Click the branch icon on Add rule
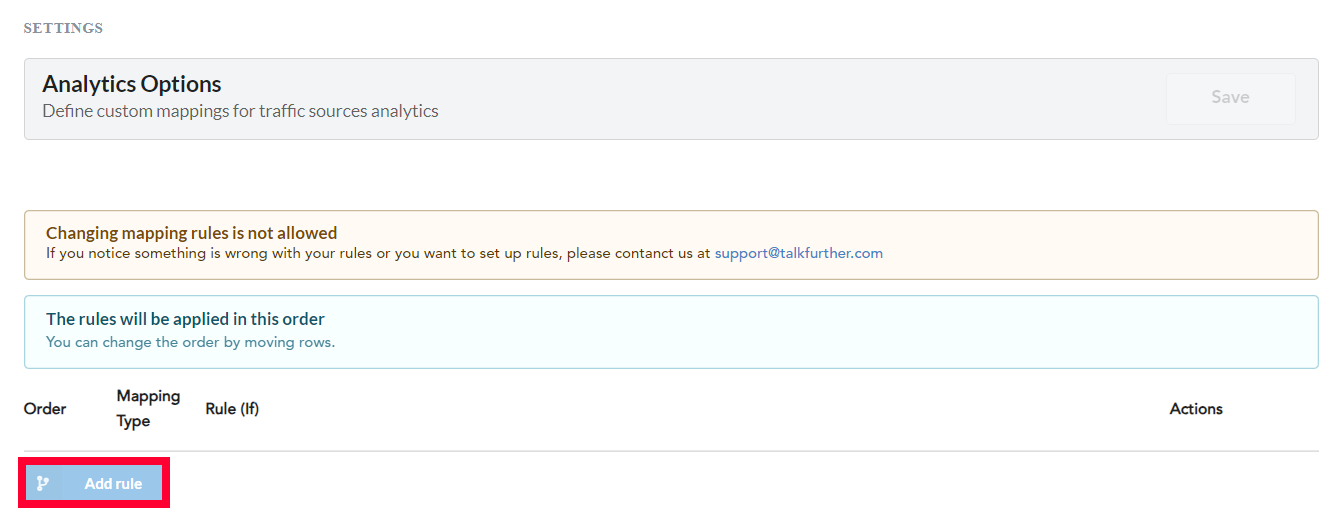The width and height of the screenshot is (1330, 516). pyautogui.click(x=43, y=483)
